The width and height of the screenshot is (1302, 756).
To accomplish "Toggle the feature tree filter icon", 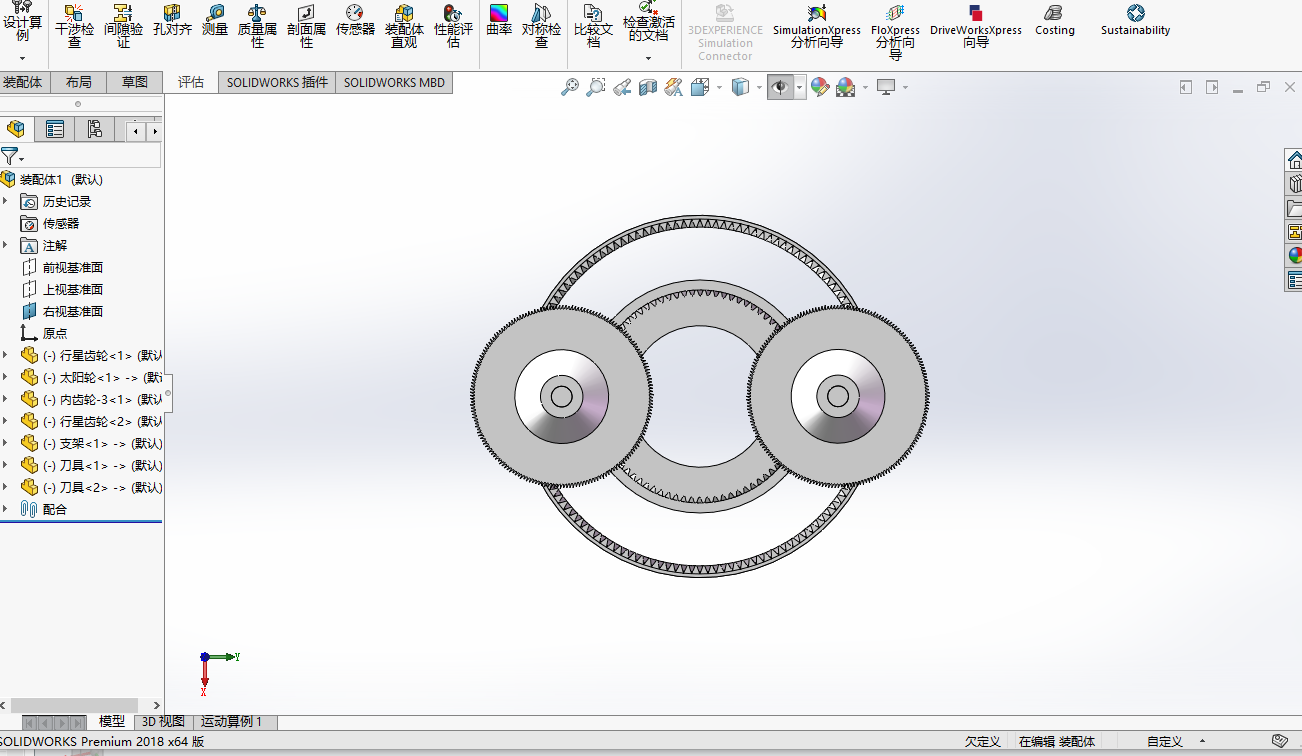I will (9, 156).
